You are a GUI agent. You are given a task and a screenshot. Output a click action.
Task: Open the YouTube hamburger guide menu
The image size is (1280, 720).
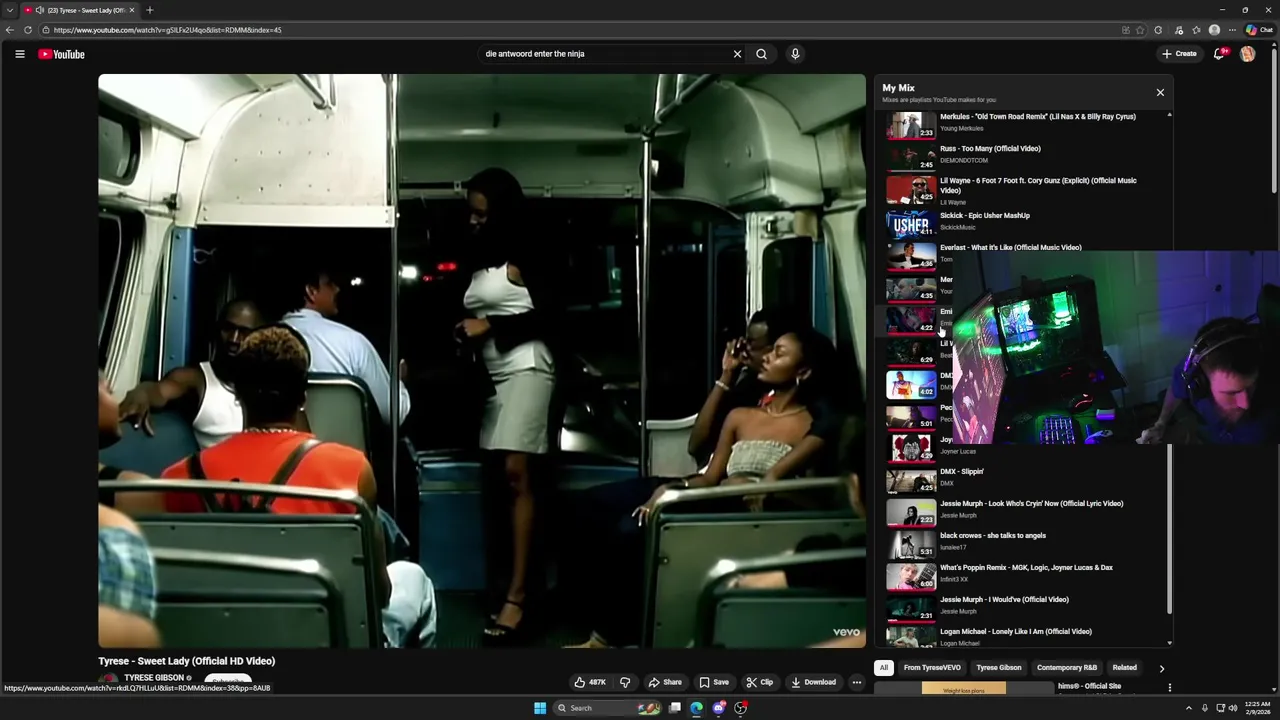[20, 54]
